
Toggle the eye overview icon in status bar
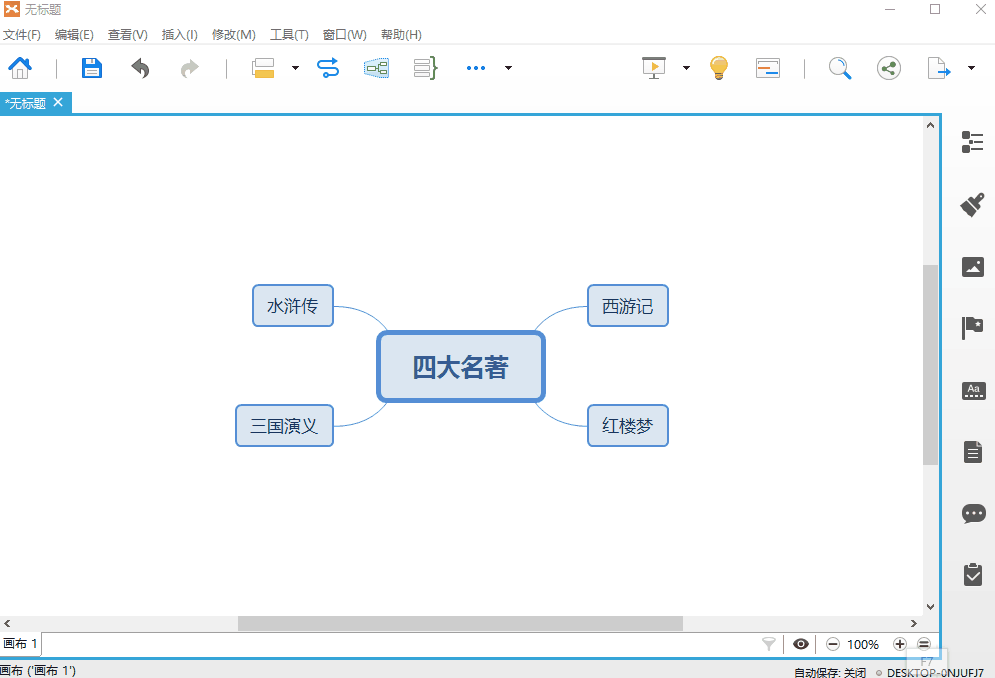click(x=799, y=644)
